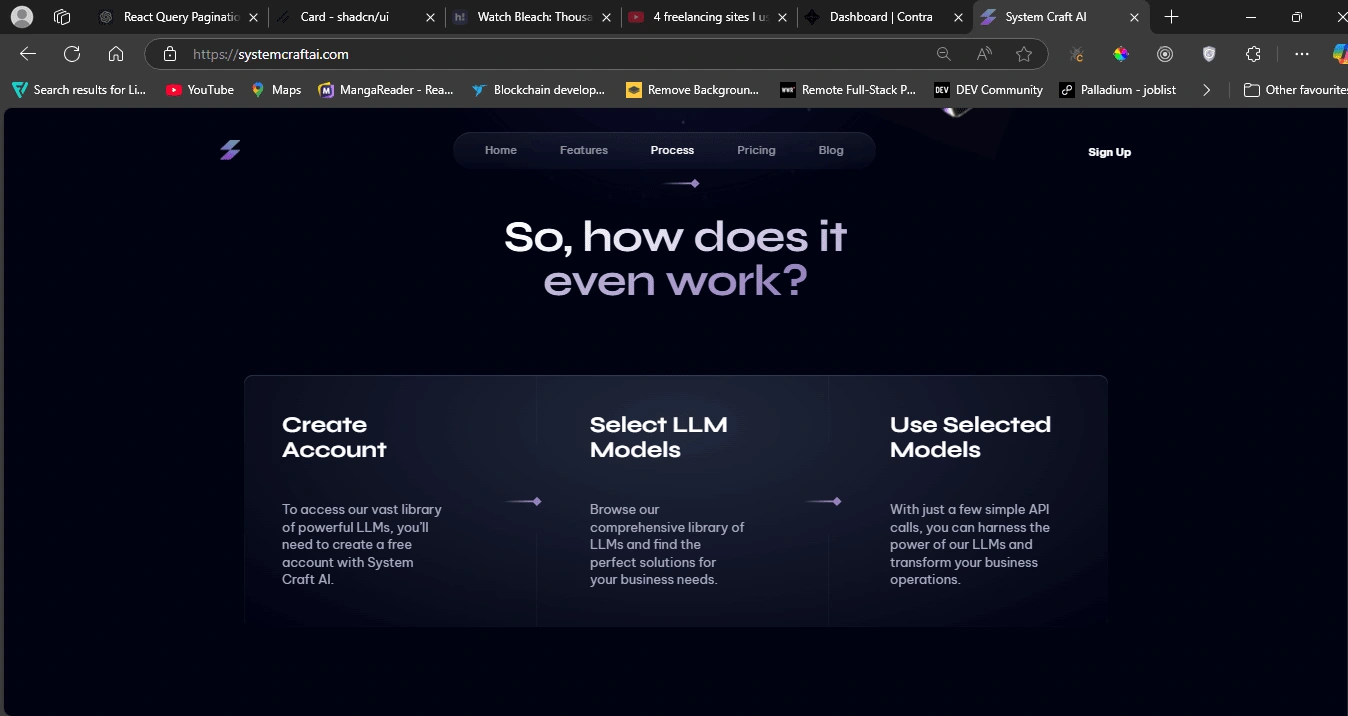Close the Dashboard | Contra tab

click(x=958, y=17)
